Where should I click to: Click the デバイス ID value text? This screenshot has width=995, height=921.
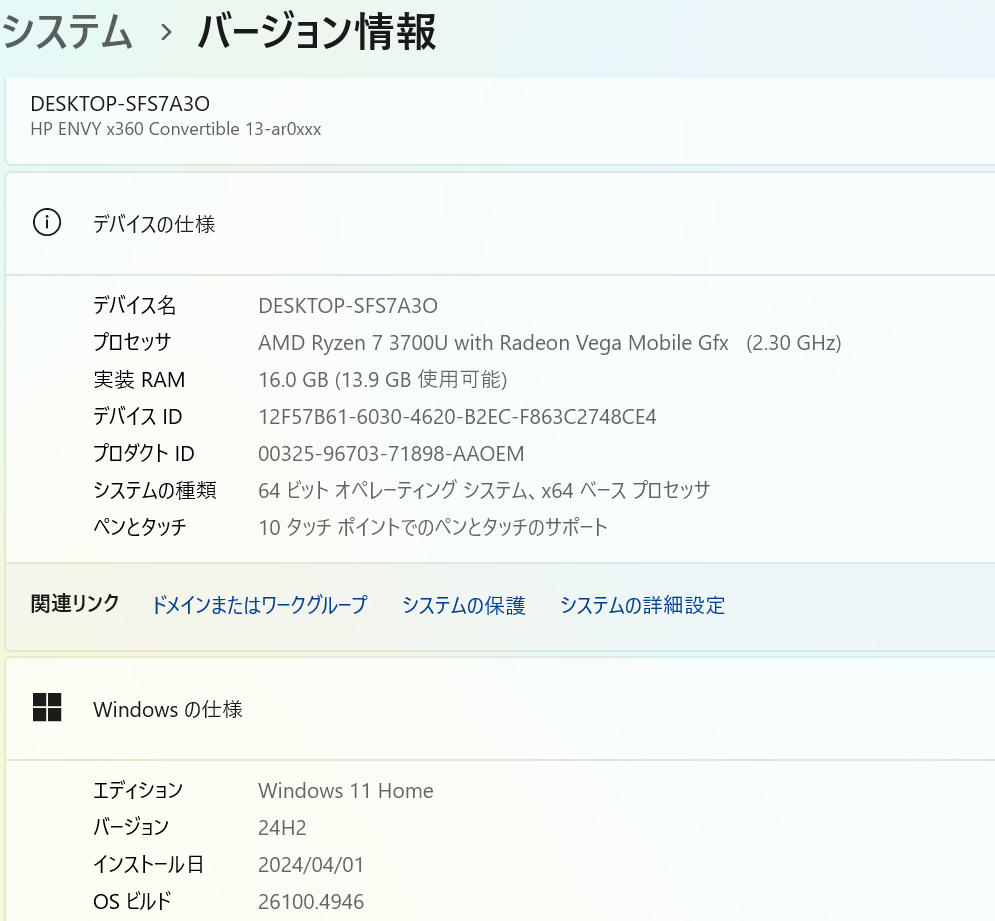457,417
